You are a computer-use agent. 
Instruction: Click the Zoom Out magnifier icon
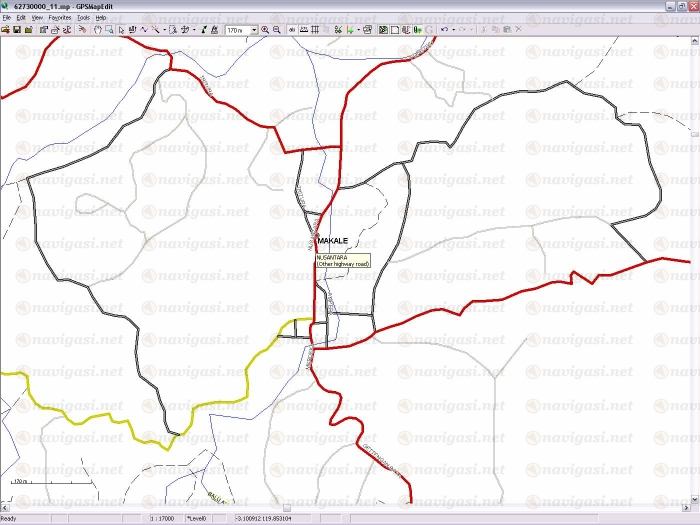tap(277, 30)
